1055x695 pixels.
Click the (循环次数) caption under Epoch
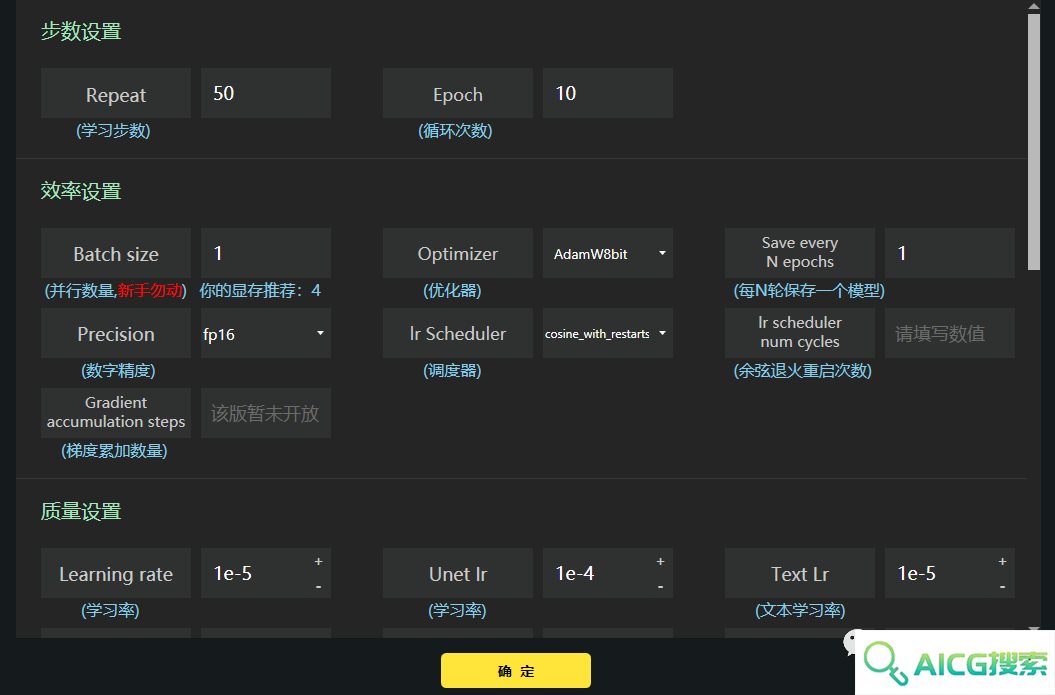click(x=455, y=131)
